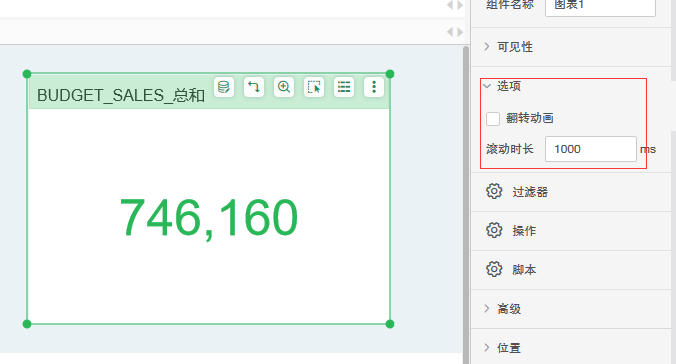Click the list view icon on the chart
The height and width of the screenshot is (364, 676).
pos(344,87)
